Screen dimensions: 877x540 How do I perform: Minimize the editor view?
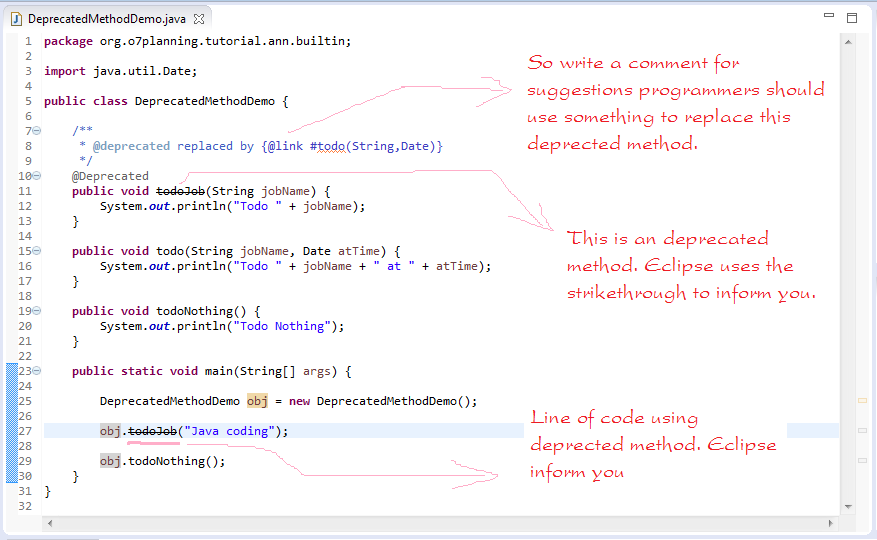pyautogui.click(x=829, y=16)
